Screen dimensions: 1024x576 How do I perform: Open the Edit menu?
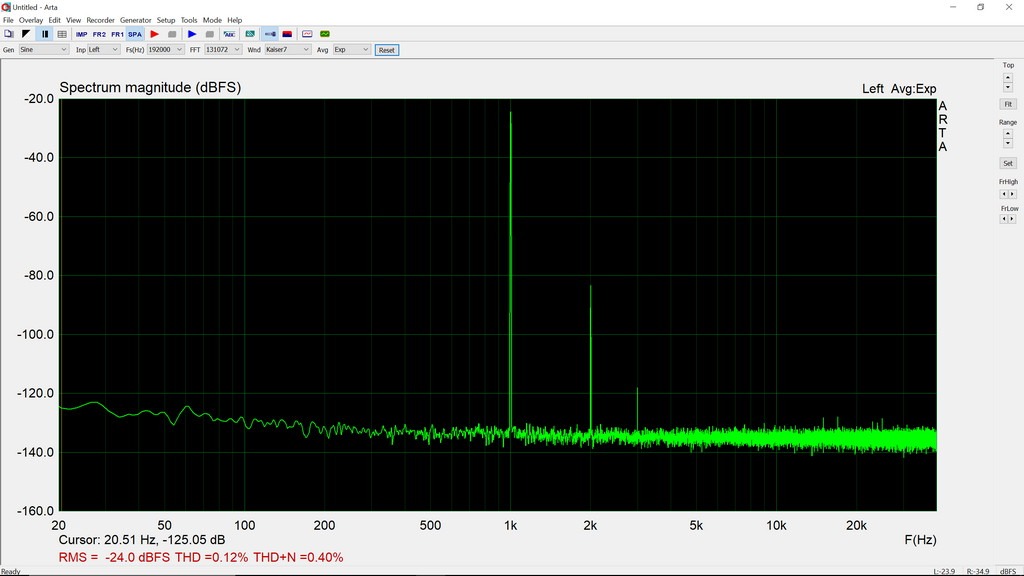pyautogui.click(x=54, y=20)
